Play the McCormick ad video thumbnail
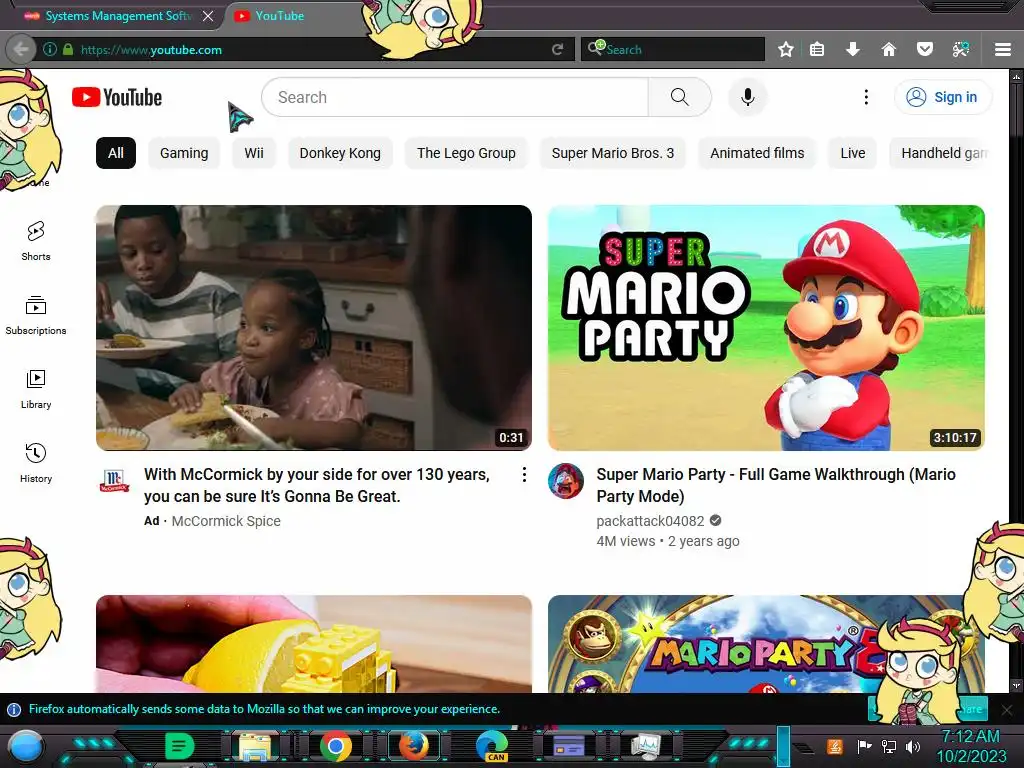The image size is (1024, 768). point(314,328)
